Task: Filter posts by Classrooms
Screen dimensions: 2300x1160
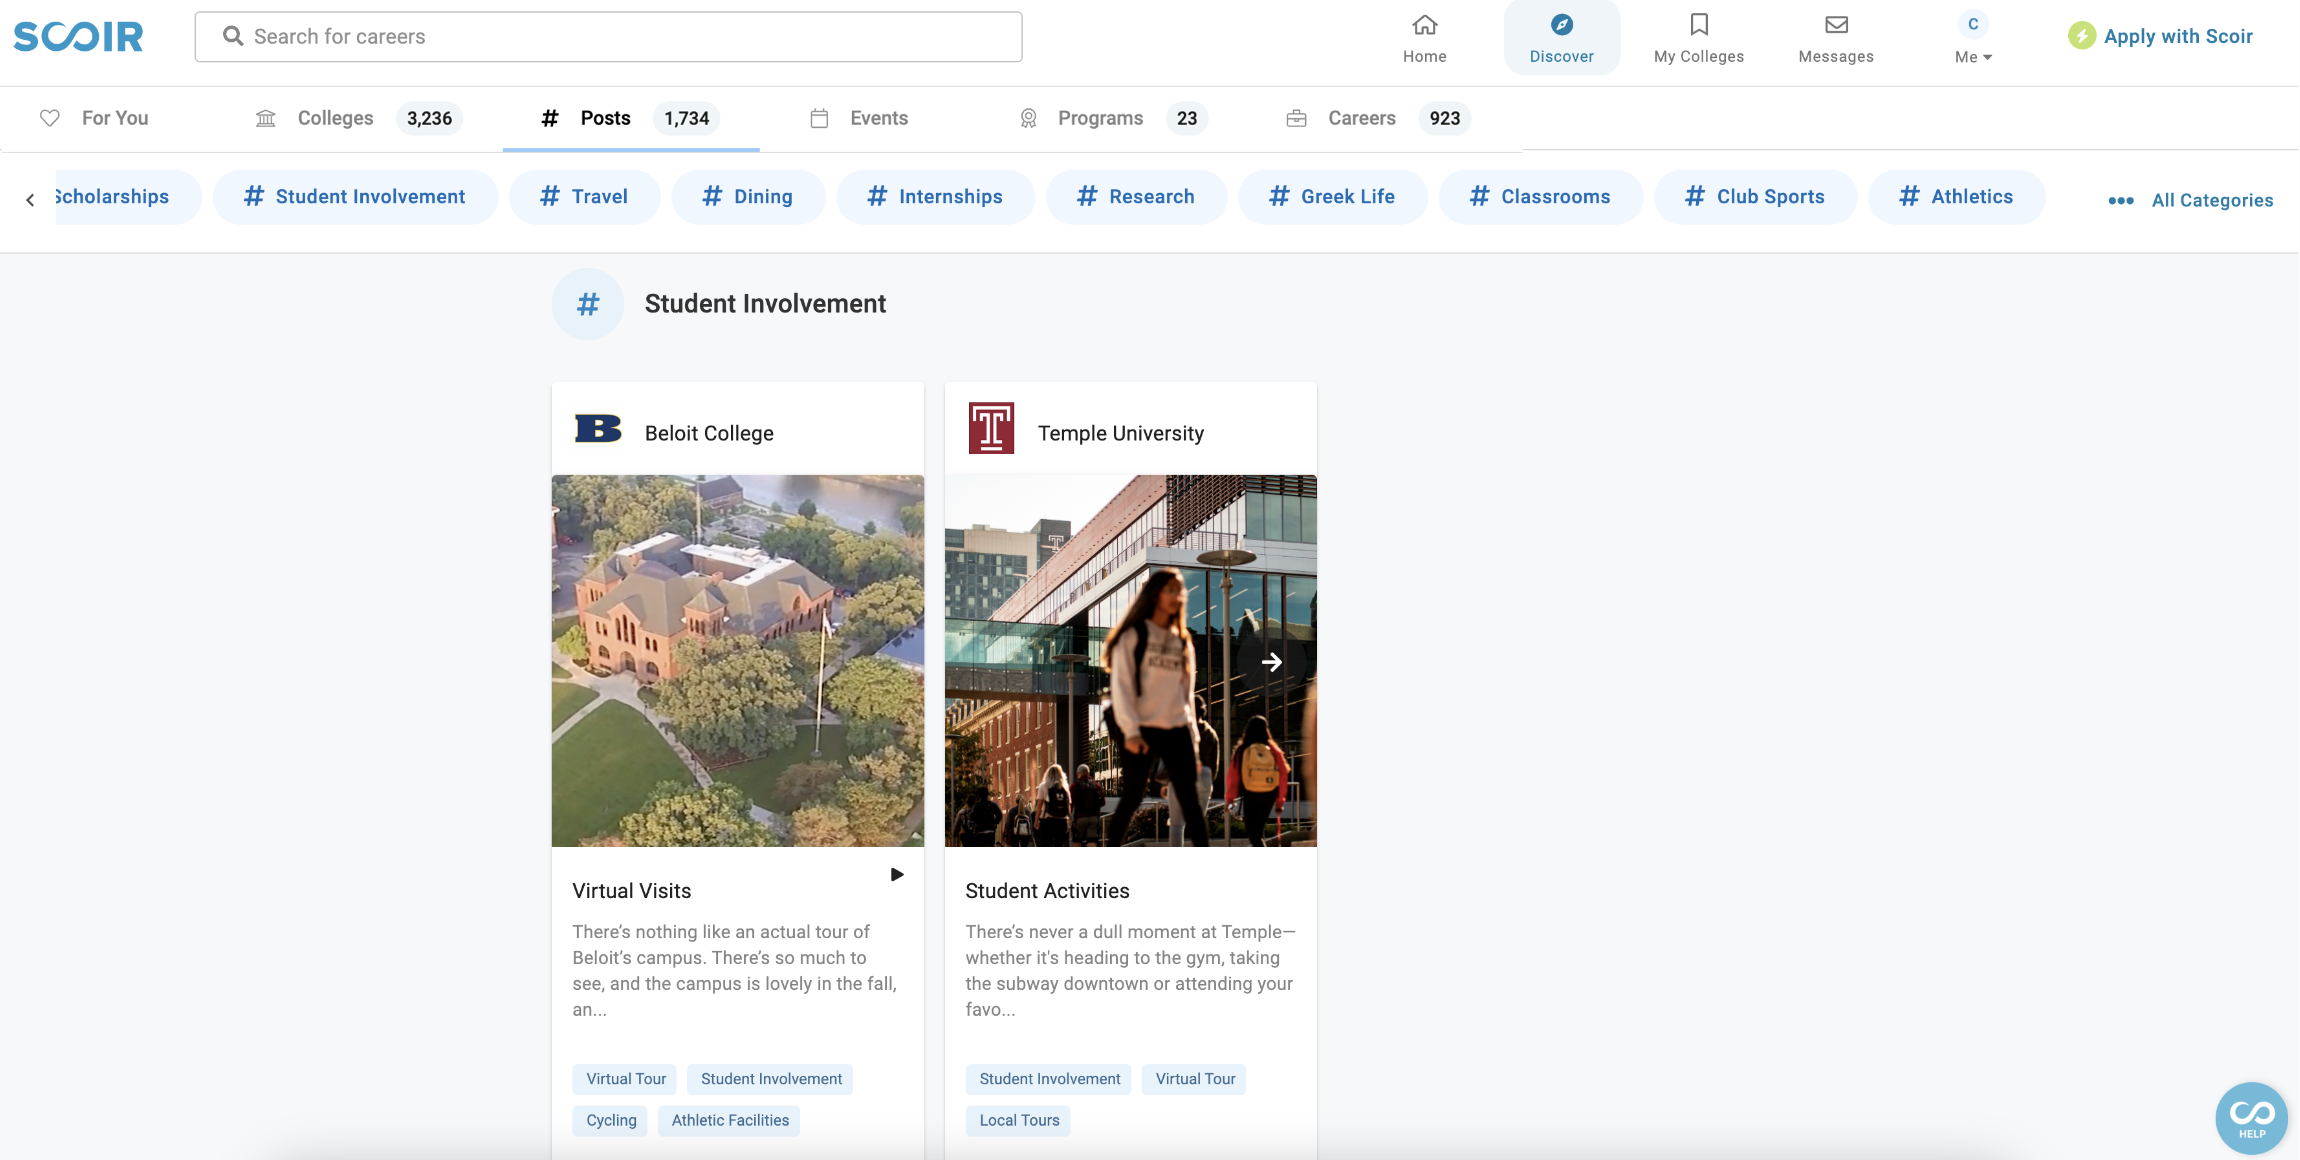Action: click(1540, 197)
